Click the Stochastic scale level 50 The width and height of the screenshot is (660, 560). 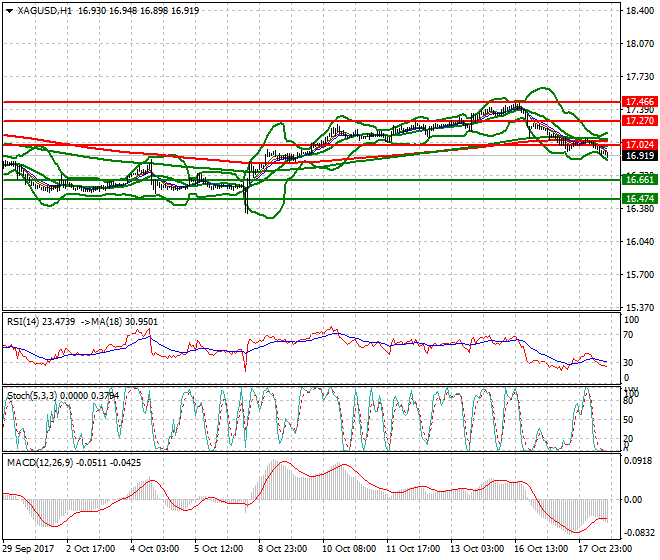(x=628, y=420)
